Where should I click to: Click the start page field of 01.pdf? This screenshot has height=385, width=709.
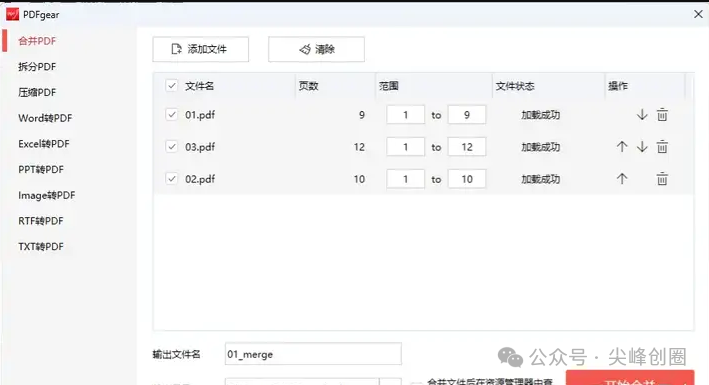[406, 114]
